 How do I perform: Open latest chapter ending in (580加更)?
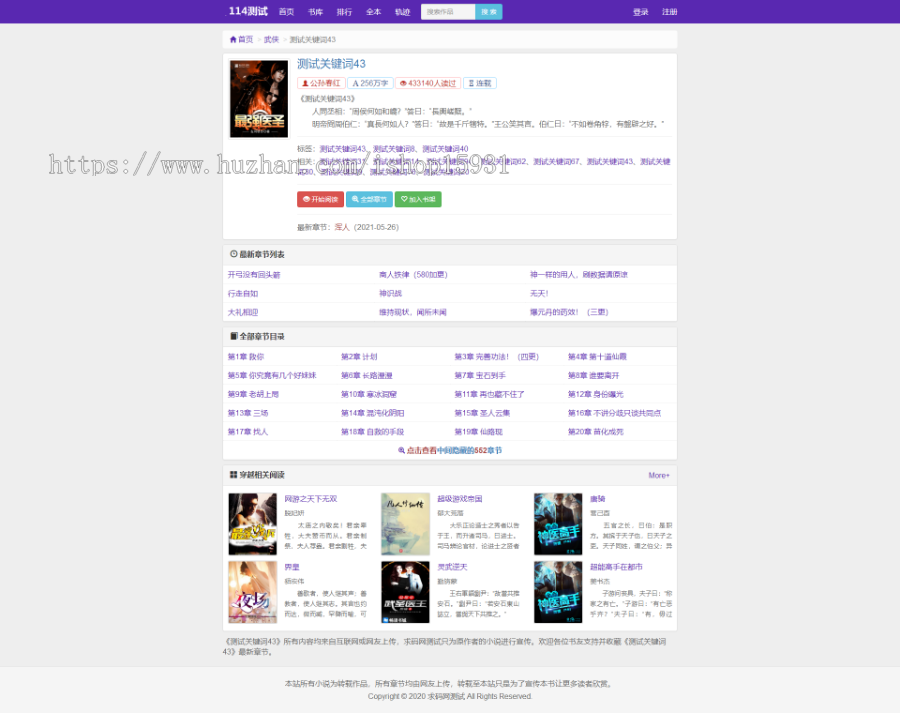[x=413, y=275]
